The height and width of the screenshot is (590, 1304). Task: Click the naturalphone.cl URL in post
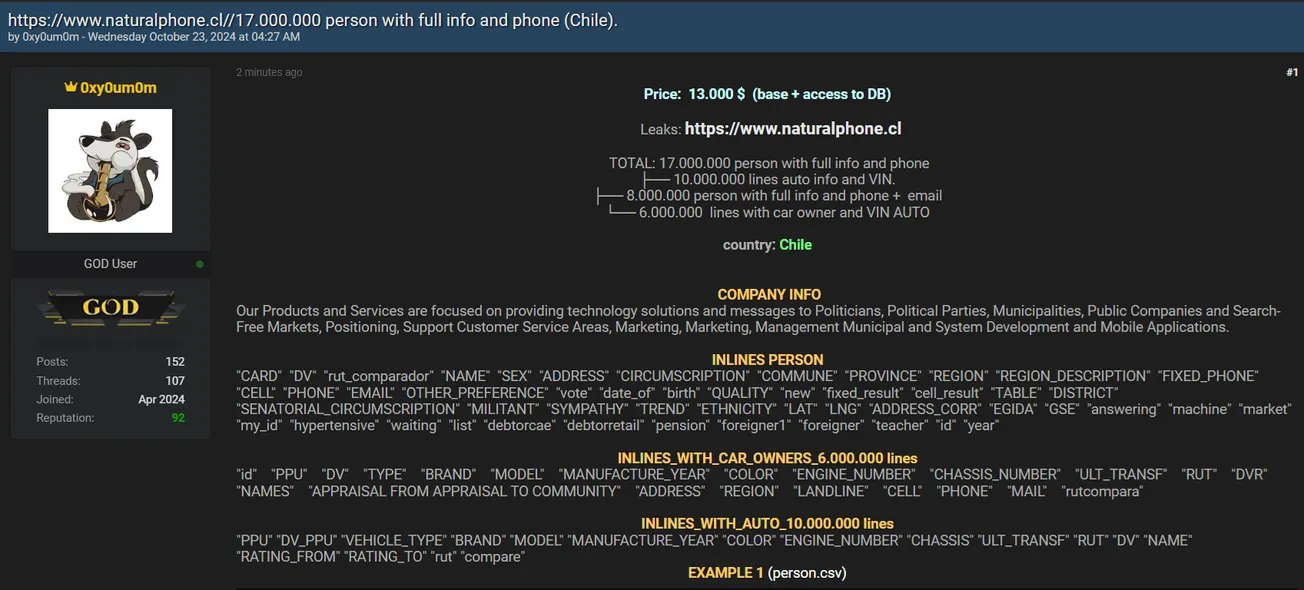(x=793, y=129)
